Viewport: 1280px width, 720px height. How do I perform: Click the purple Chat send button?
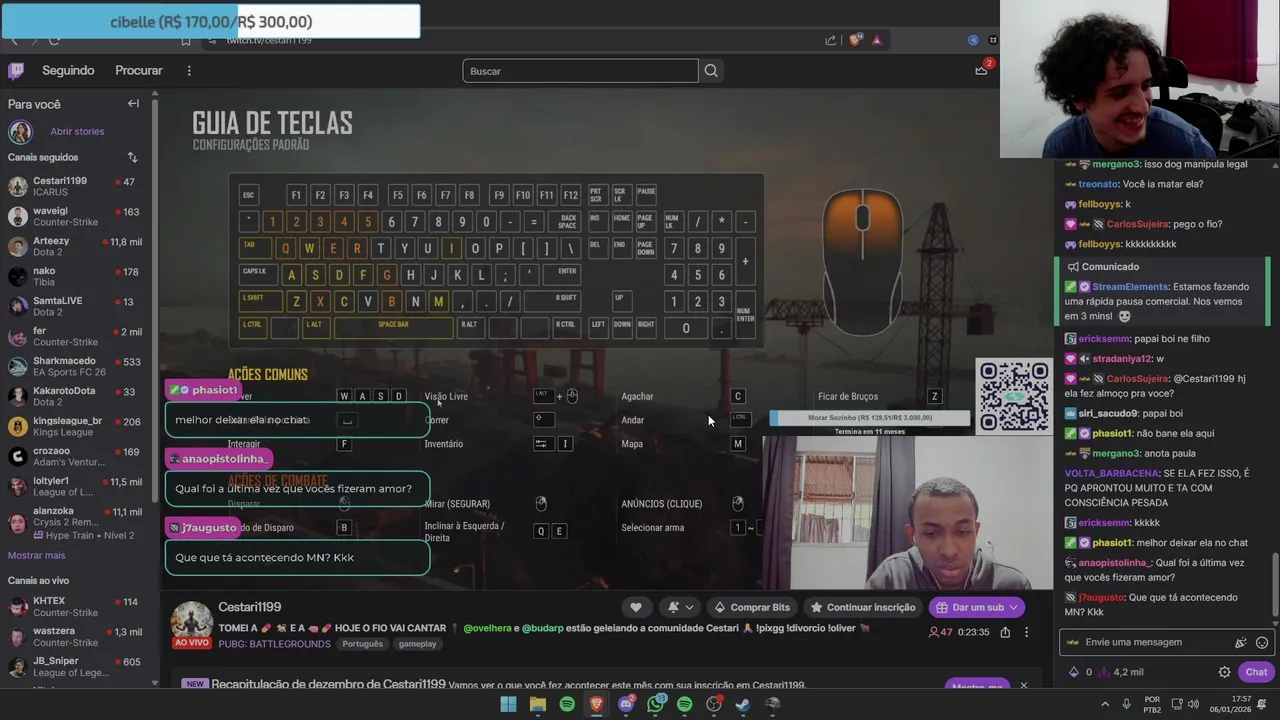[1256, 672]
